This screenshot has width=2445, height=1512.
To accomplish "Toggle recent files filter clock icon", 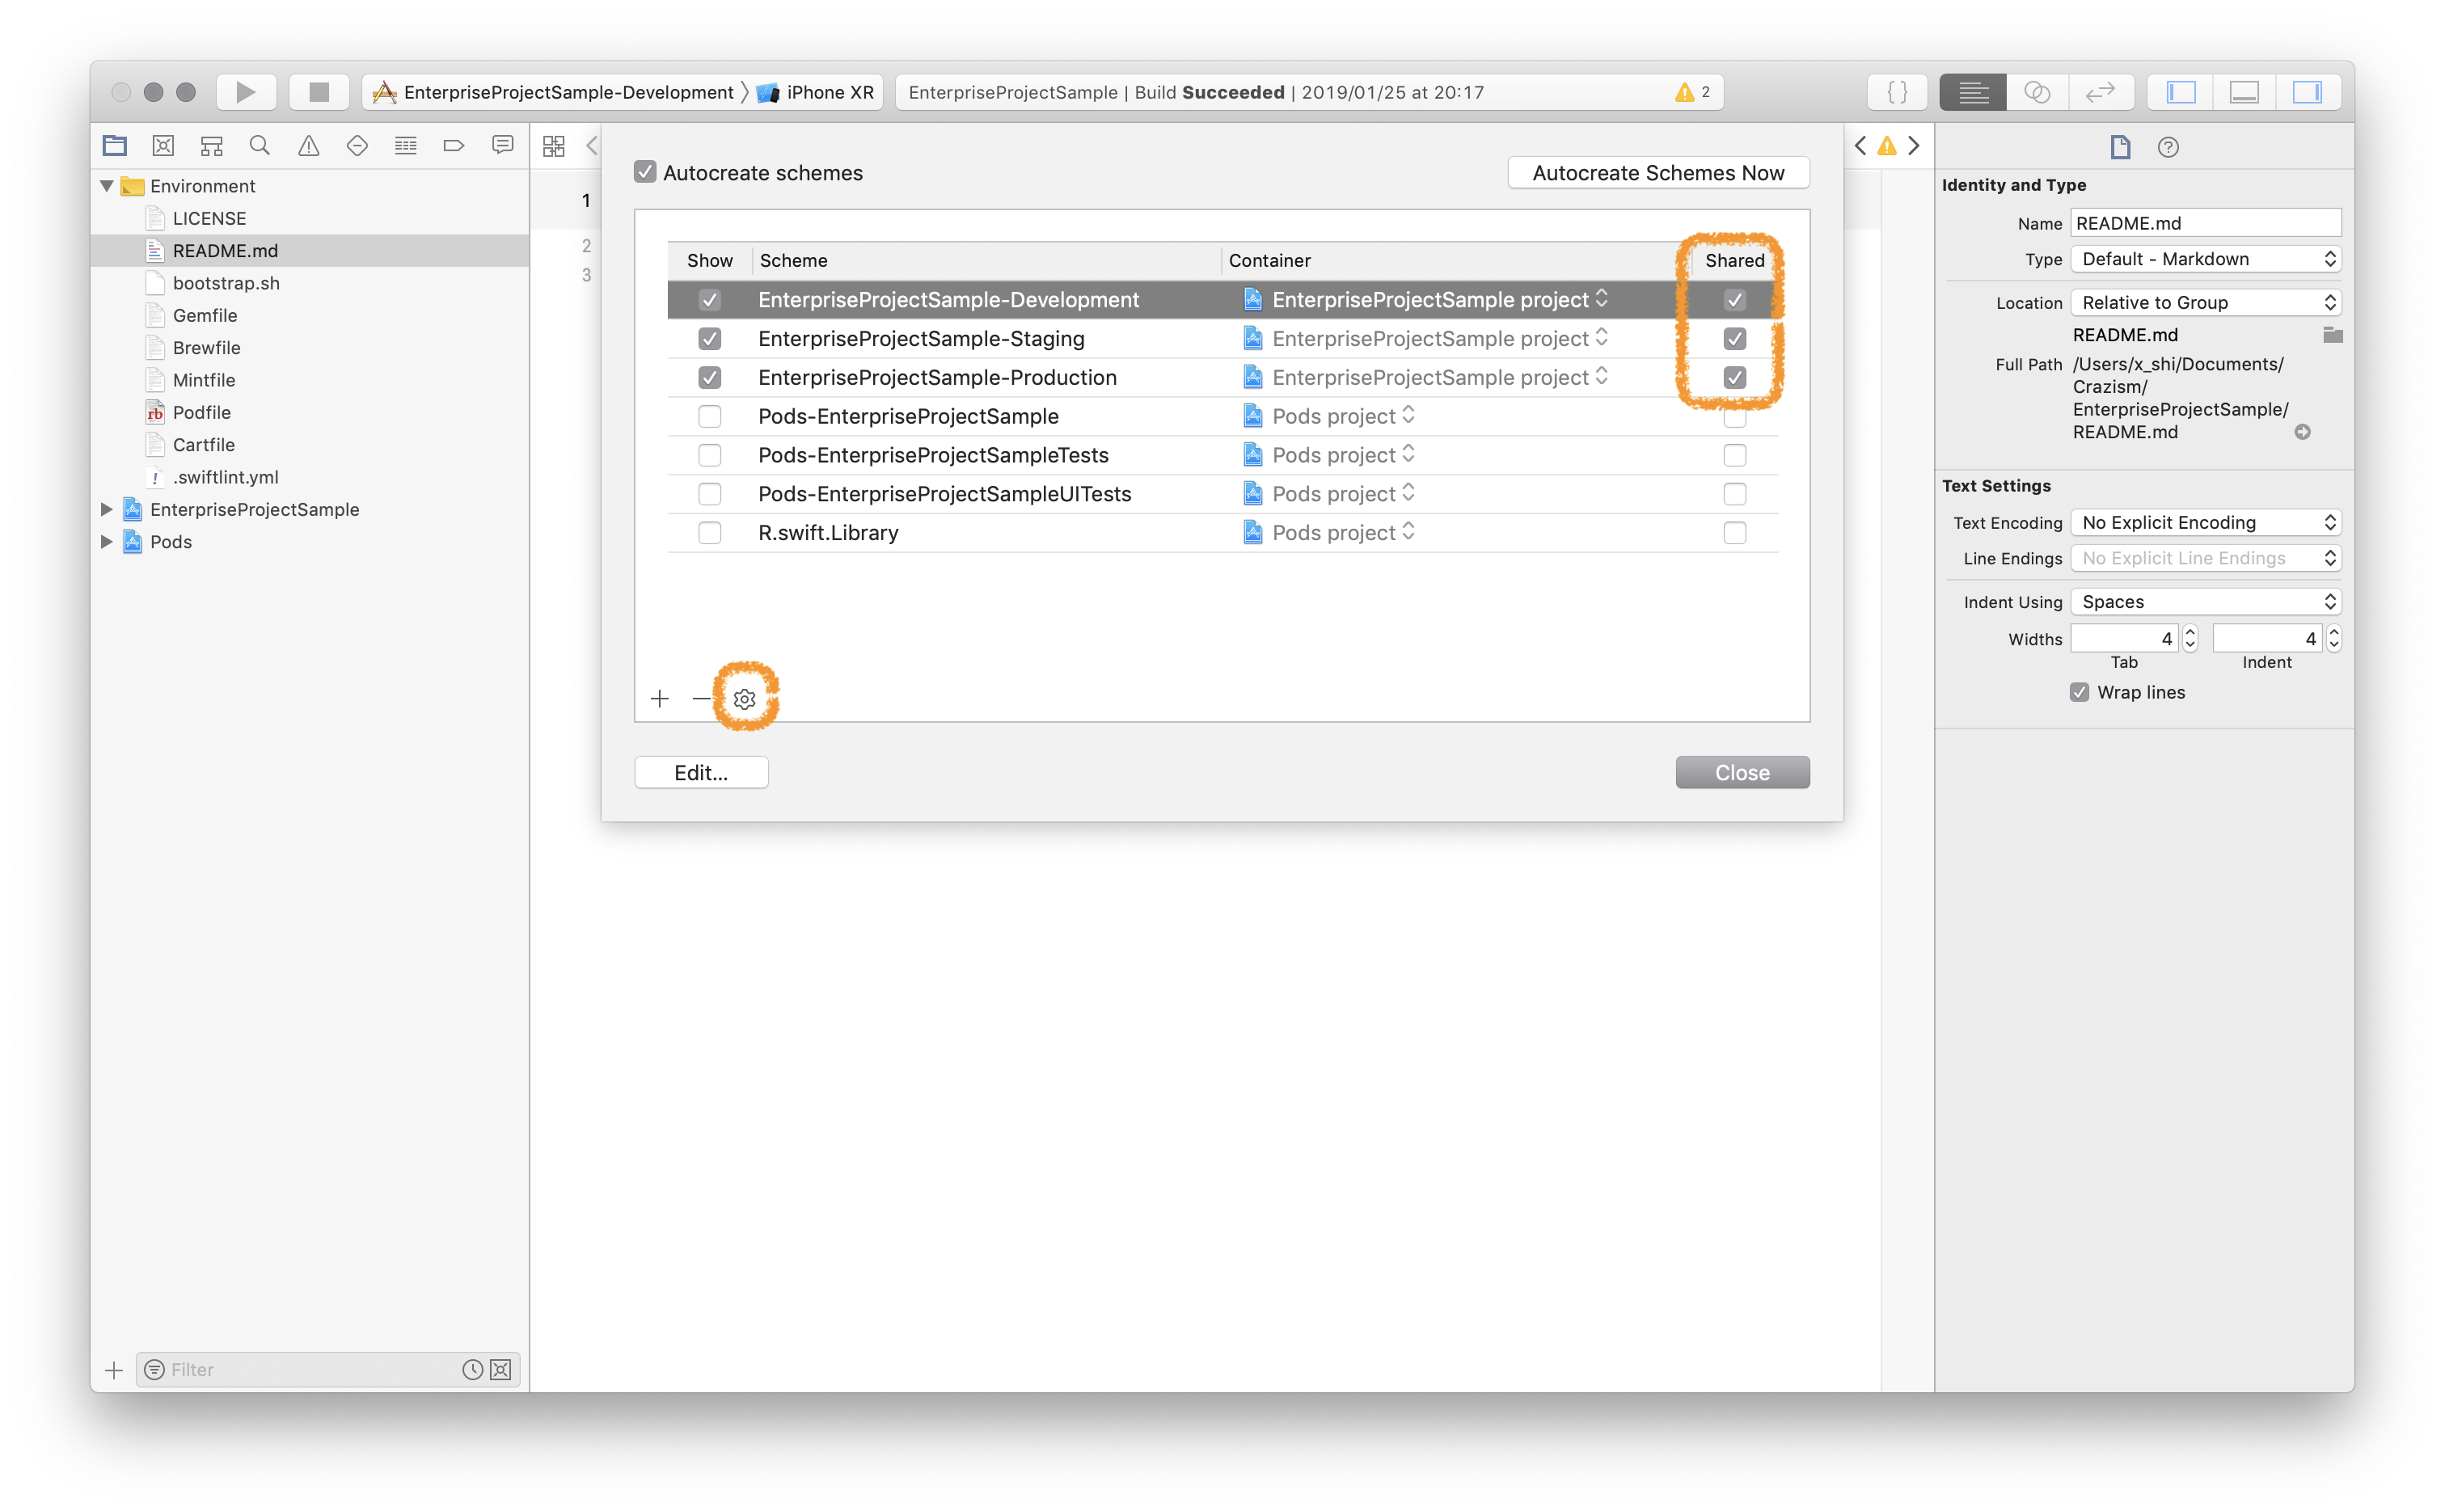I will pos(473,1370).
